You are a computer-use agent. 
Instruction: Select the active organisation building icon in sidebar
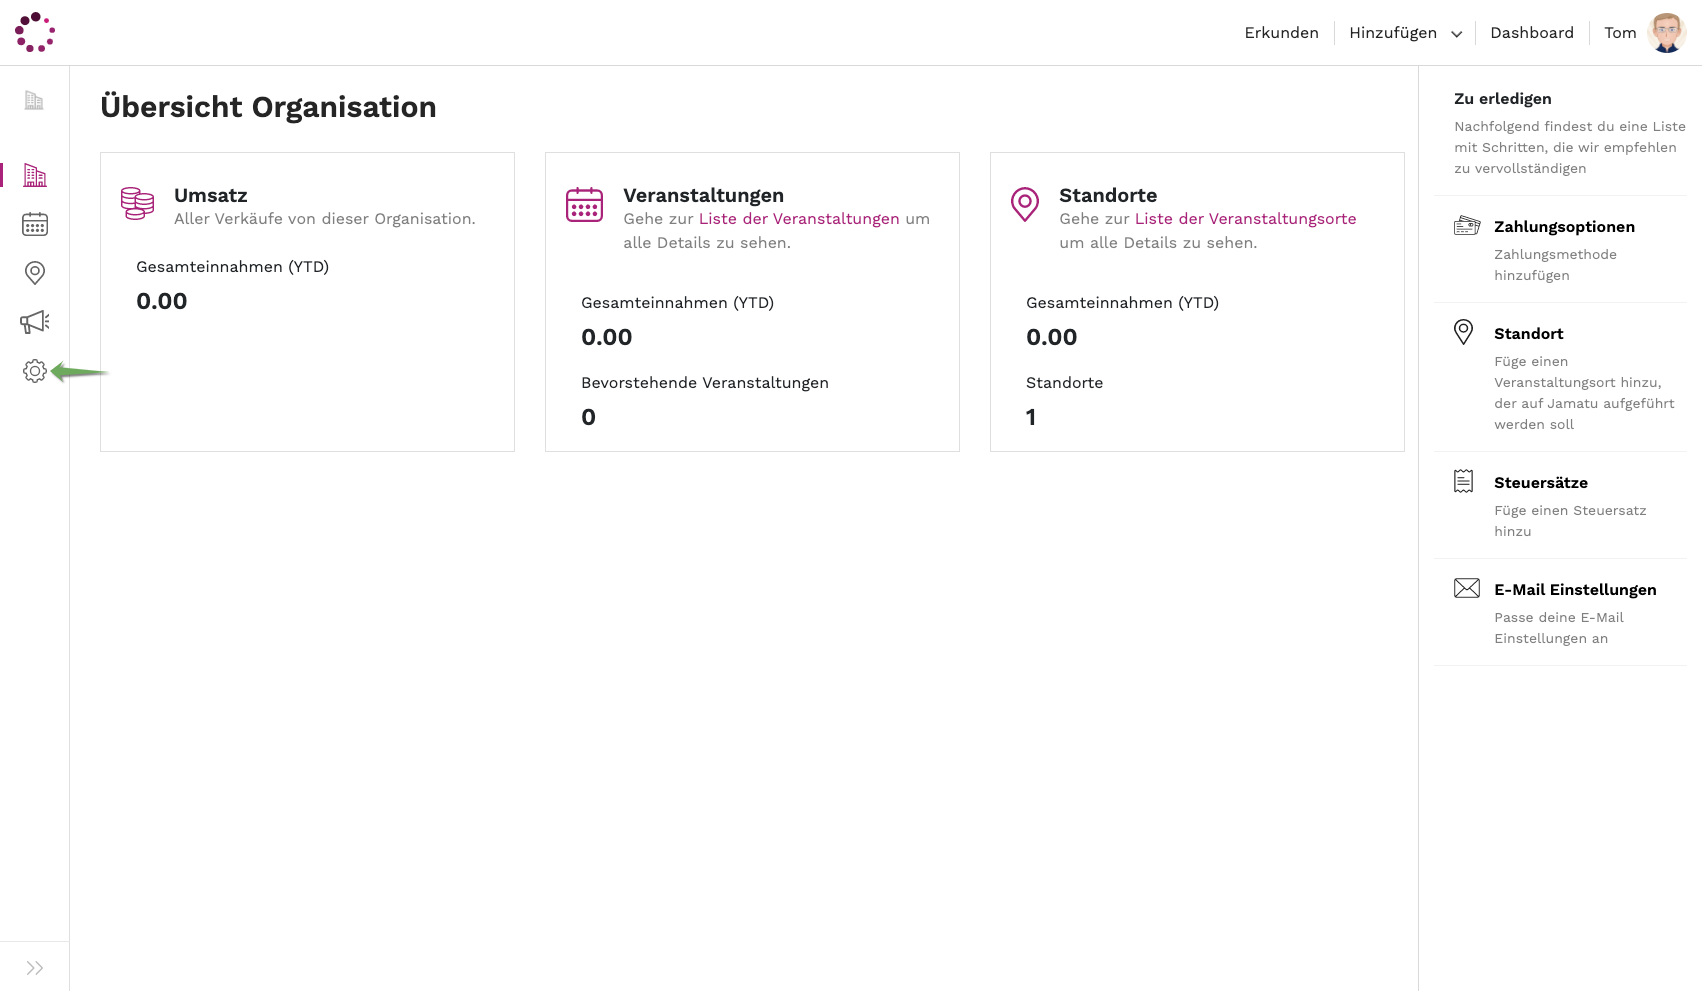click(35, 175)
